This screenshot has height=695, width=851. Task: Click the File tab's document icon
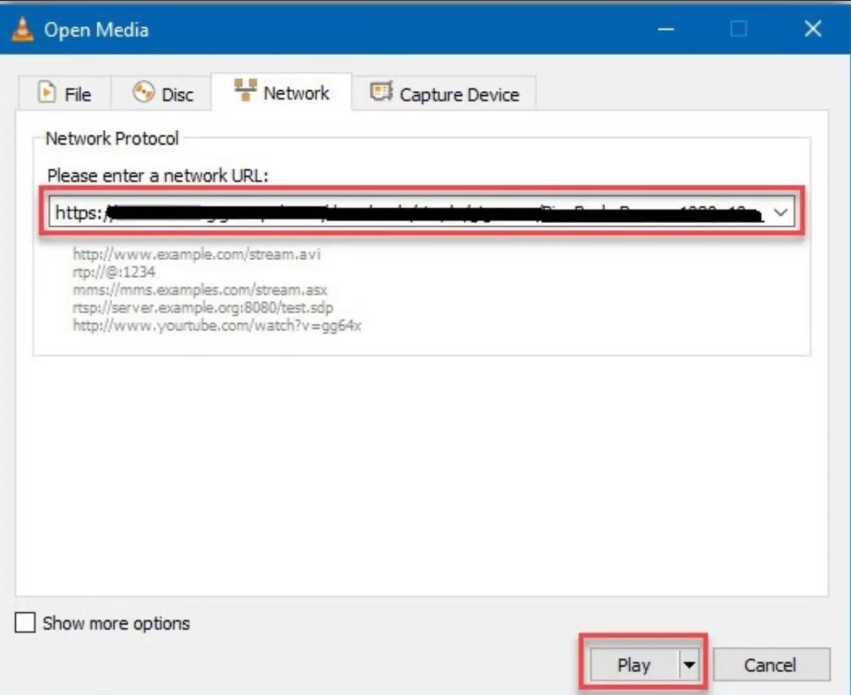(46, 93)
